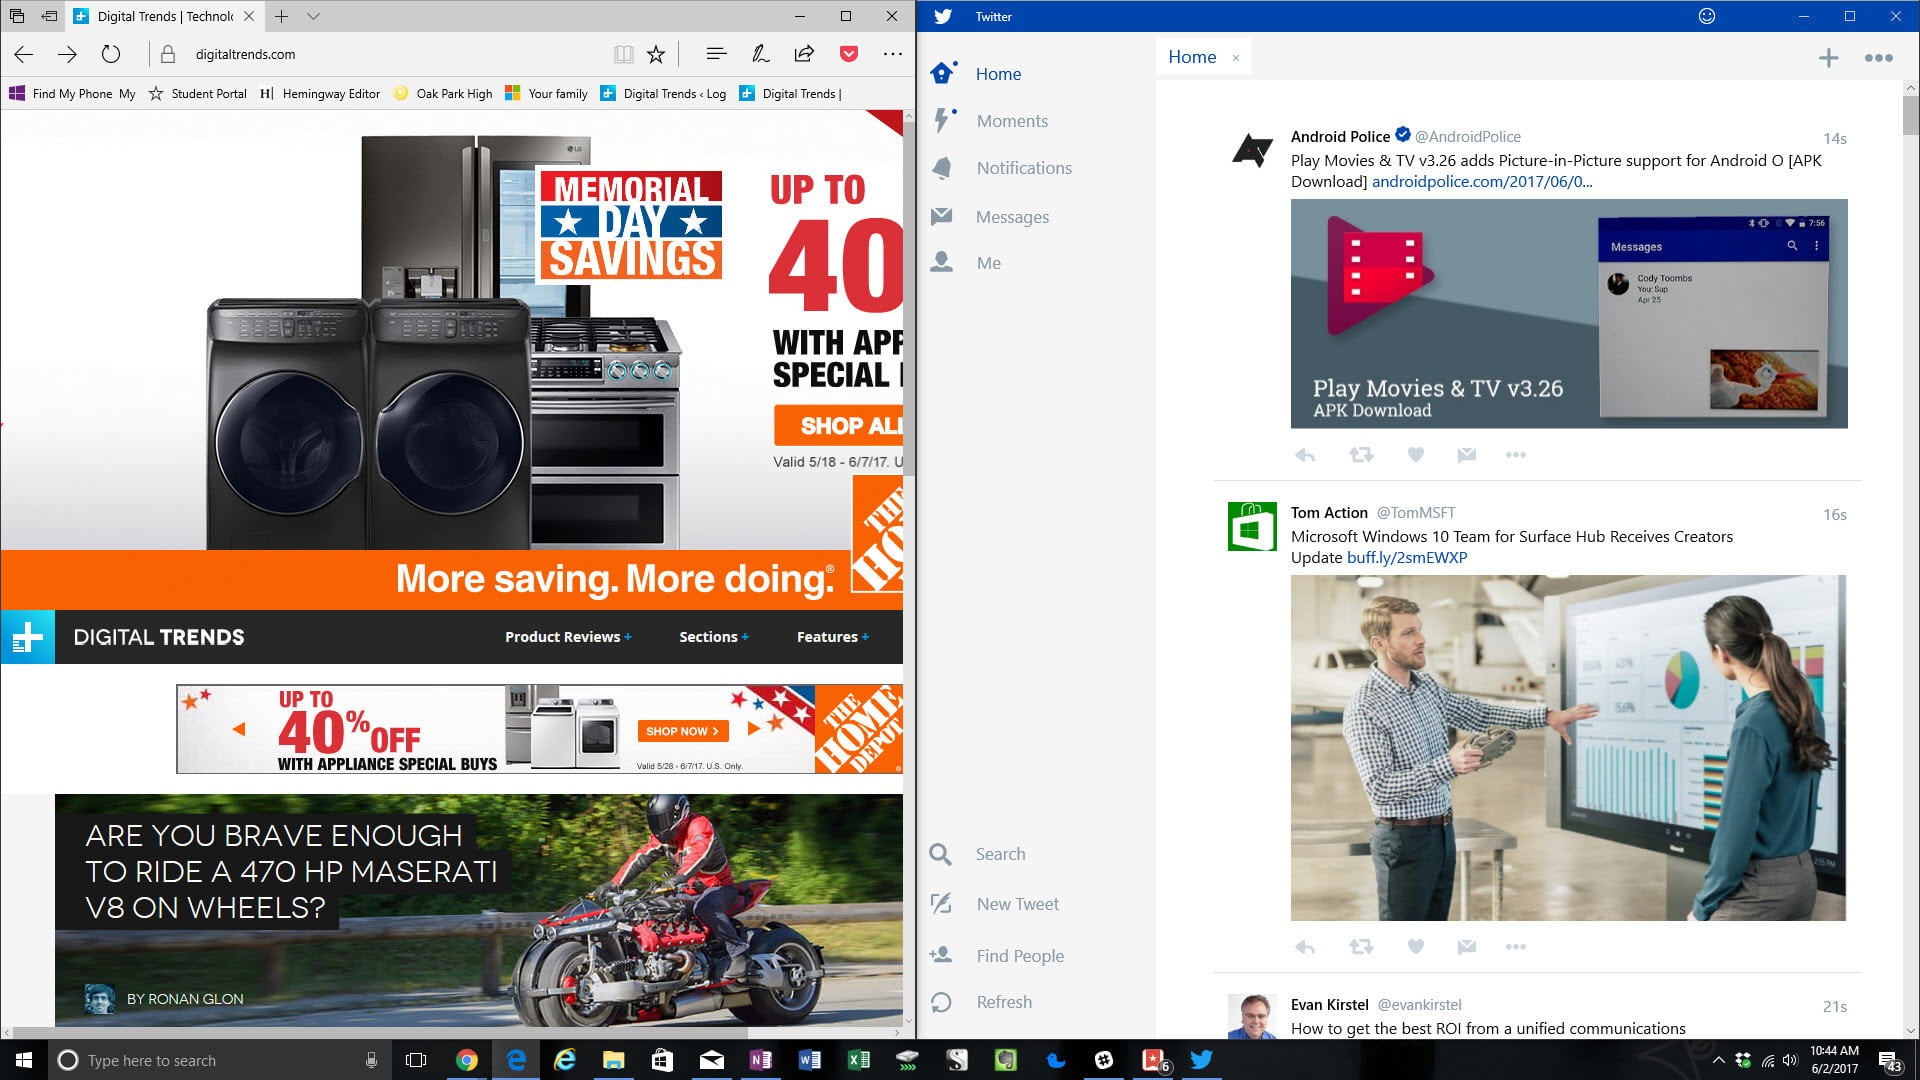This screenshot has width=1920, height=1080.
Task: Click the Digital Trends plus logo
Action: [x=28, y=637]
